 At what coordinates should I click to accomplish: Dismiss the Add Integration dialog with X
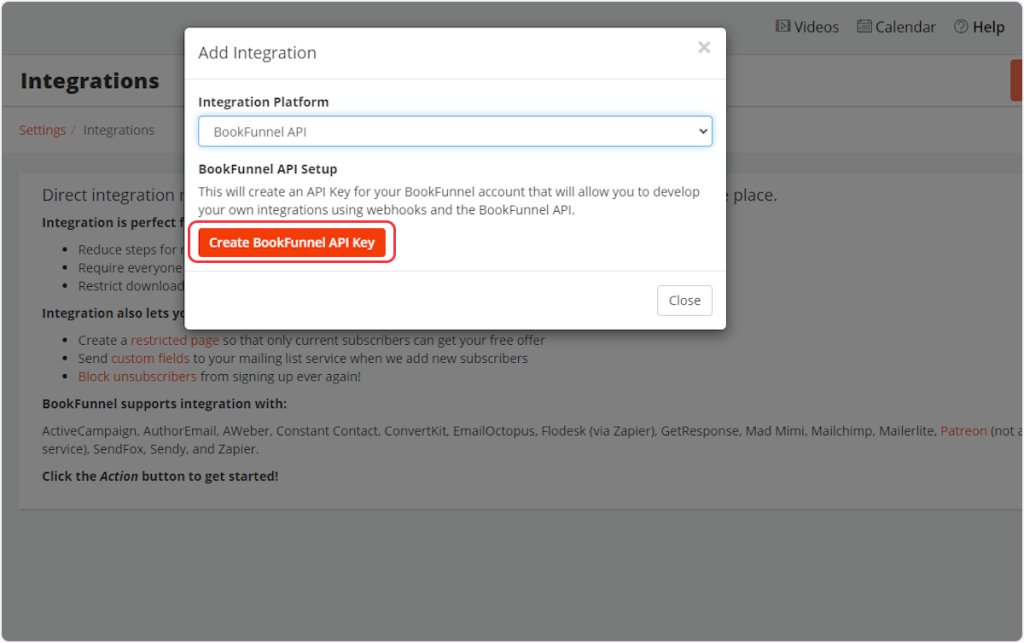(704, 48)
